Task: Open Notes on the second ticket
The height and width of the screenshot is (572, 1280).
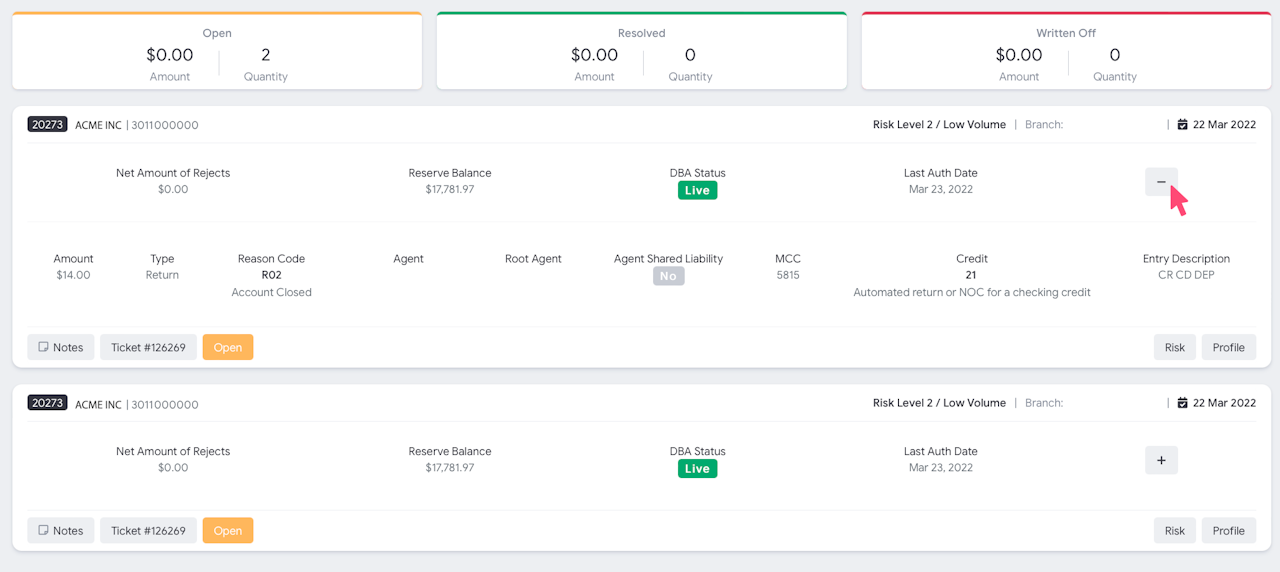Action: coord(61,531)
